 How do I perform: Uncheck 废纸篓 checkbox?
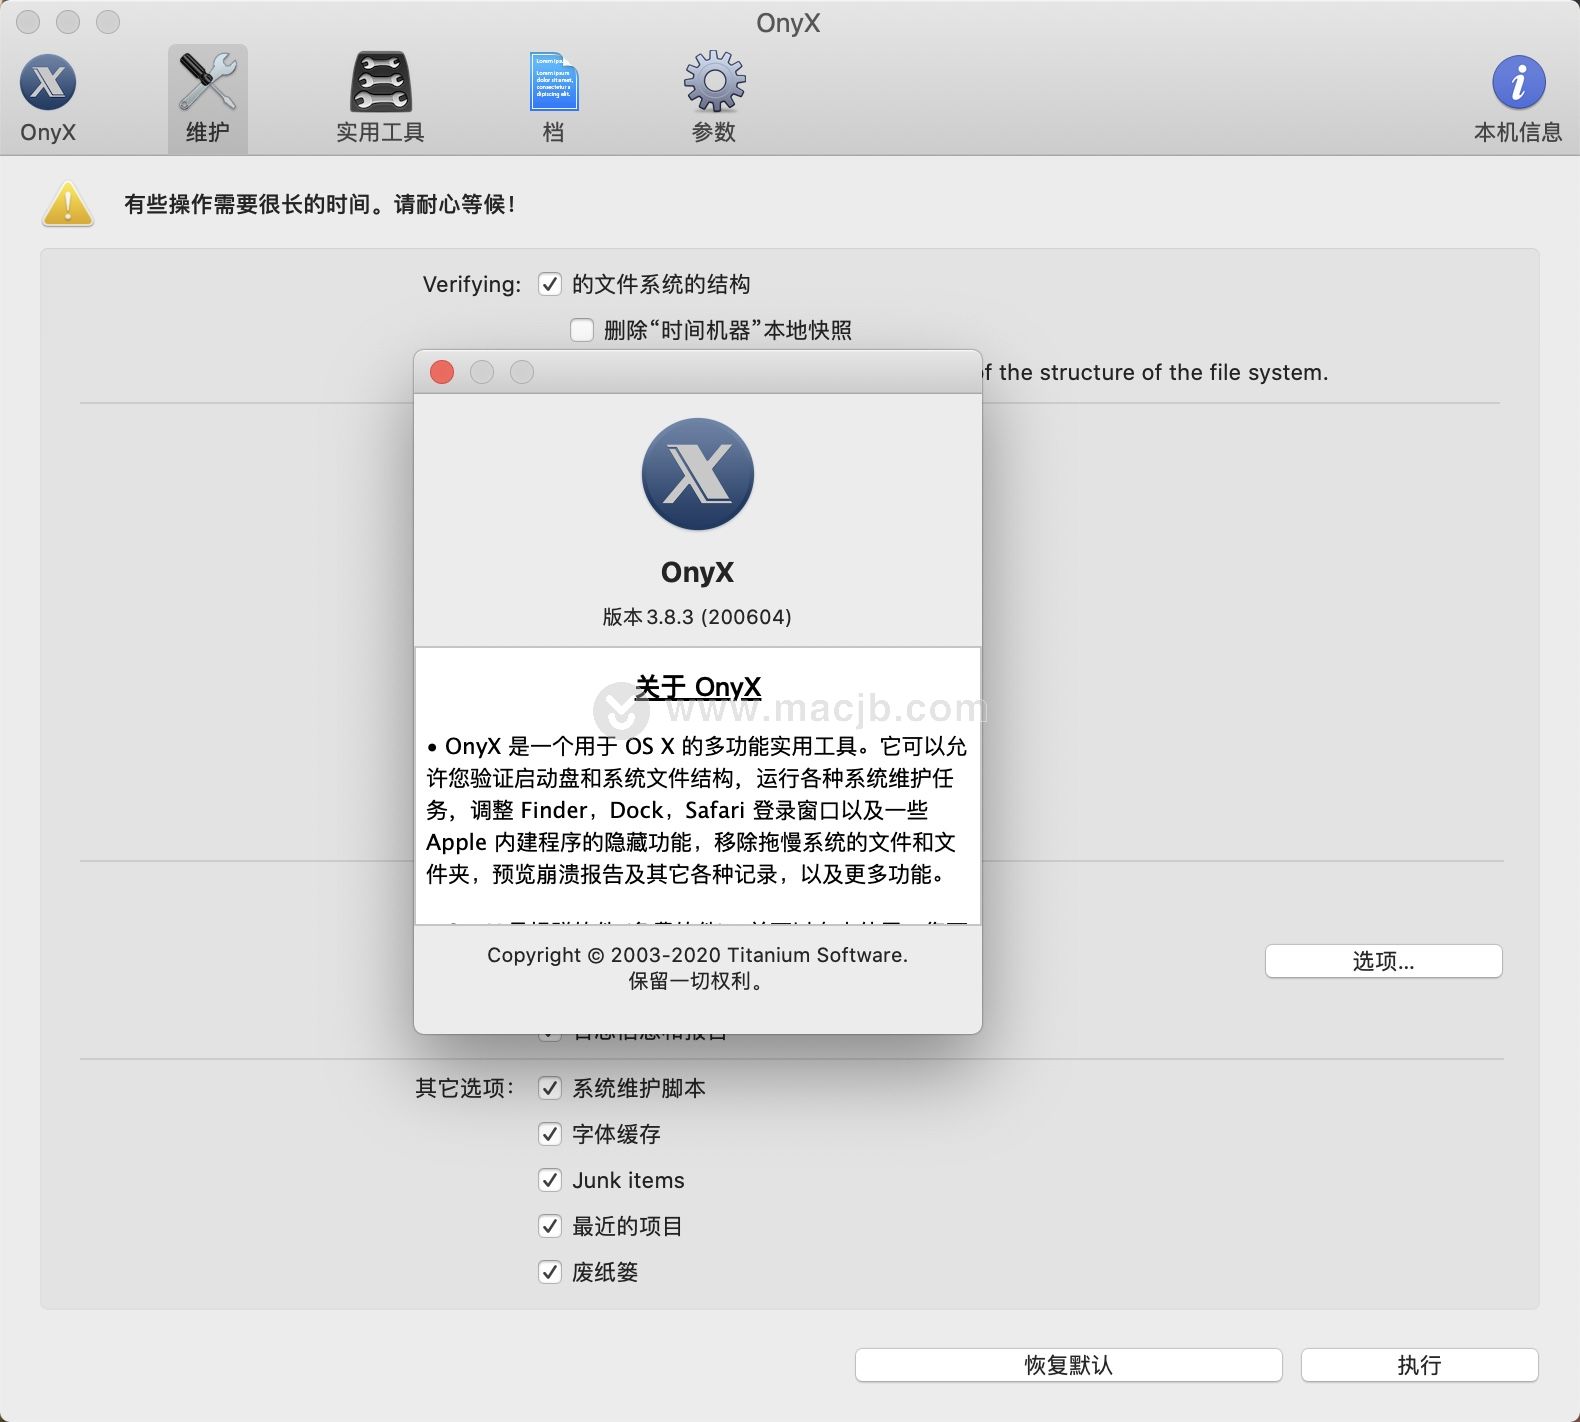550,1272
